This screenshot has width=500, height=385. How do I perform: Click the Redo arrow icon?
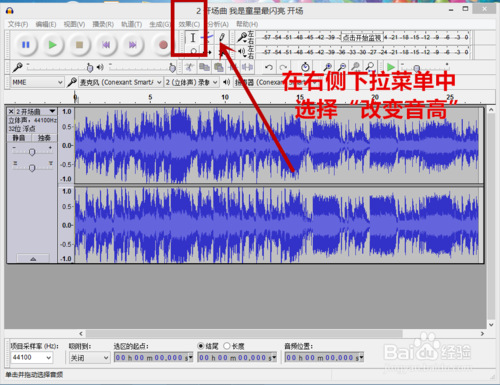coord(283,67)
